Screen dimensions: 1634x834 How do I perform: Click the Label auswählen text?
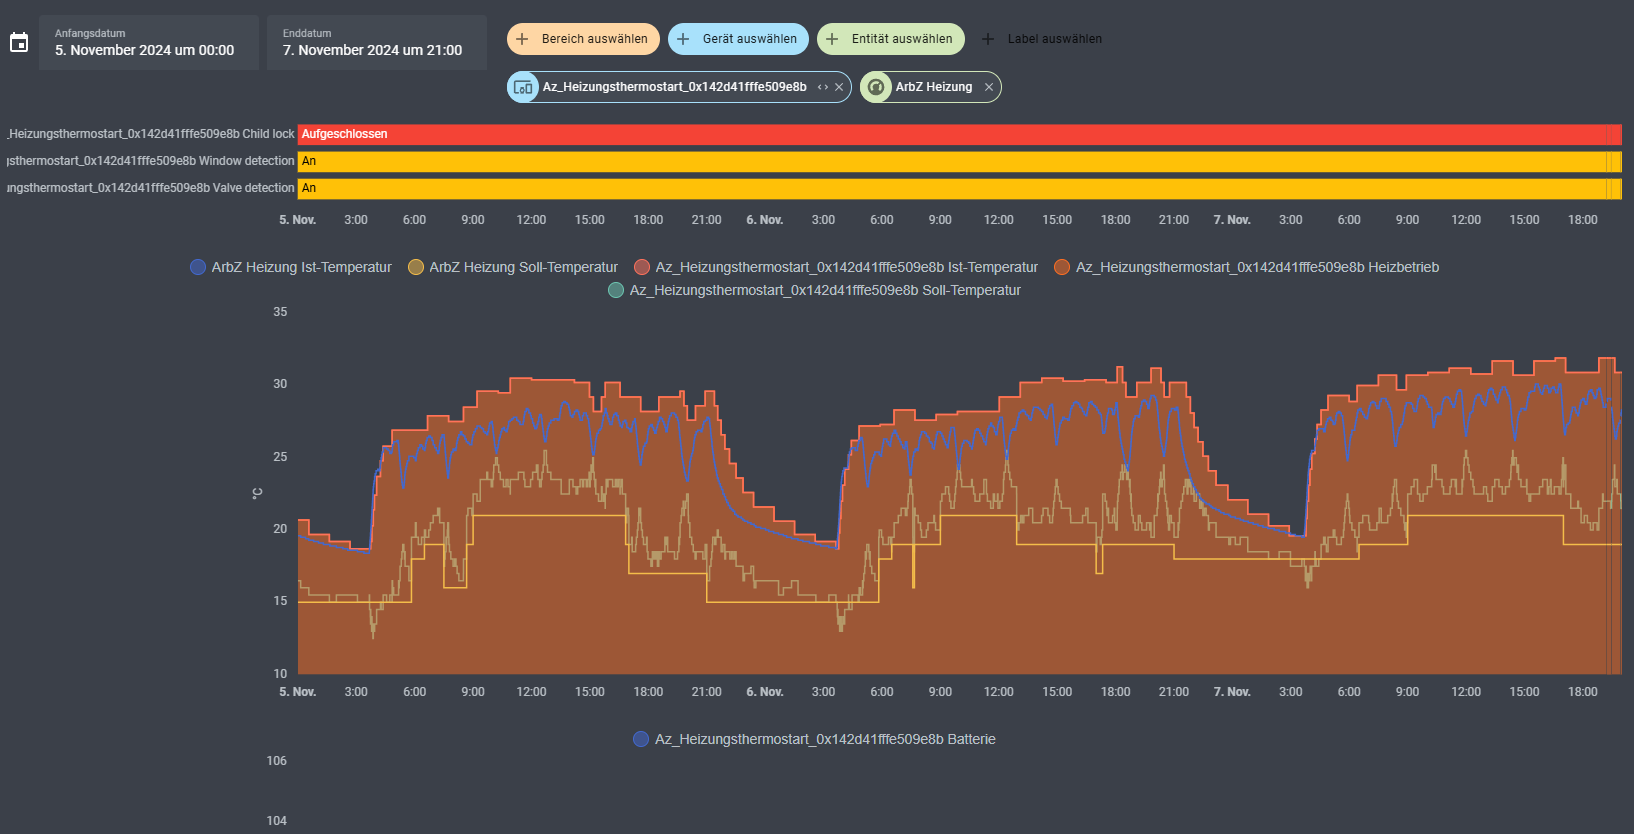point(1054,39)
